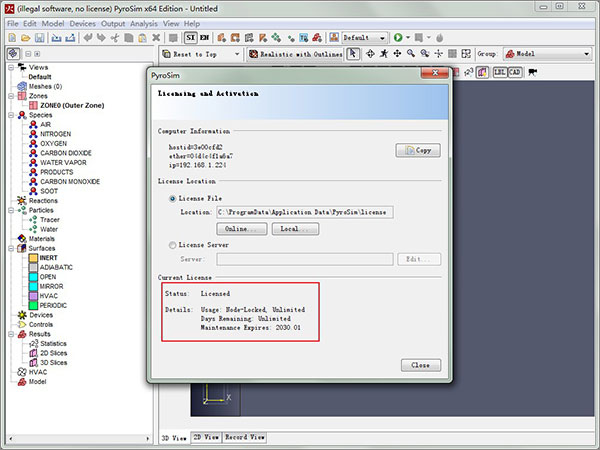600x450 pixels.
Task: Activate the pan view tool
Action: [x=397, y=54]
